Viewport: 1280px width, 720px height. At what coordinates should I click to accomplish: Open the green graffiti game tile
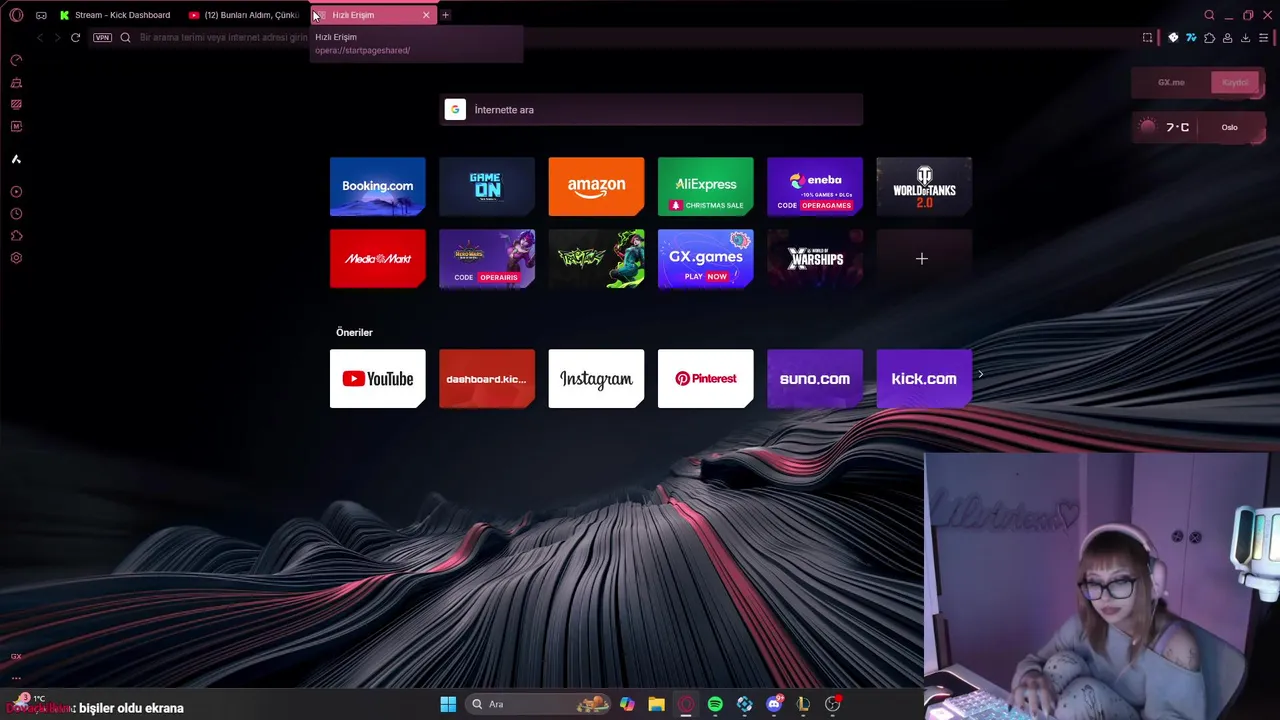point(596,259)
